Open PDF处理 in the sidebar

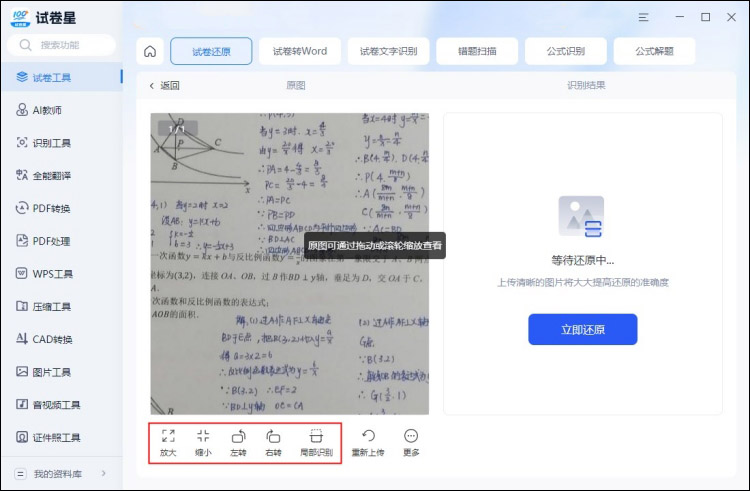tap(62, 241)
